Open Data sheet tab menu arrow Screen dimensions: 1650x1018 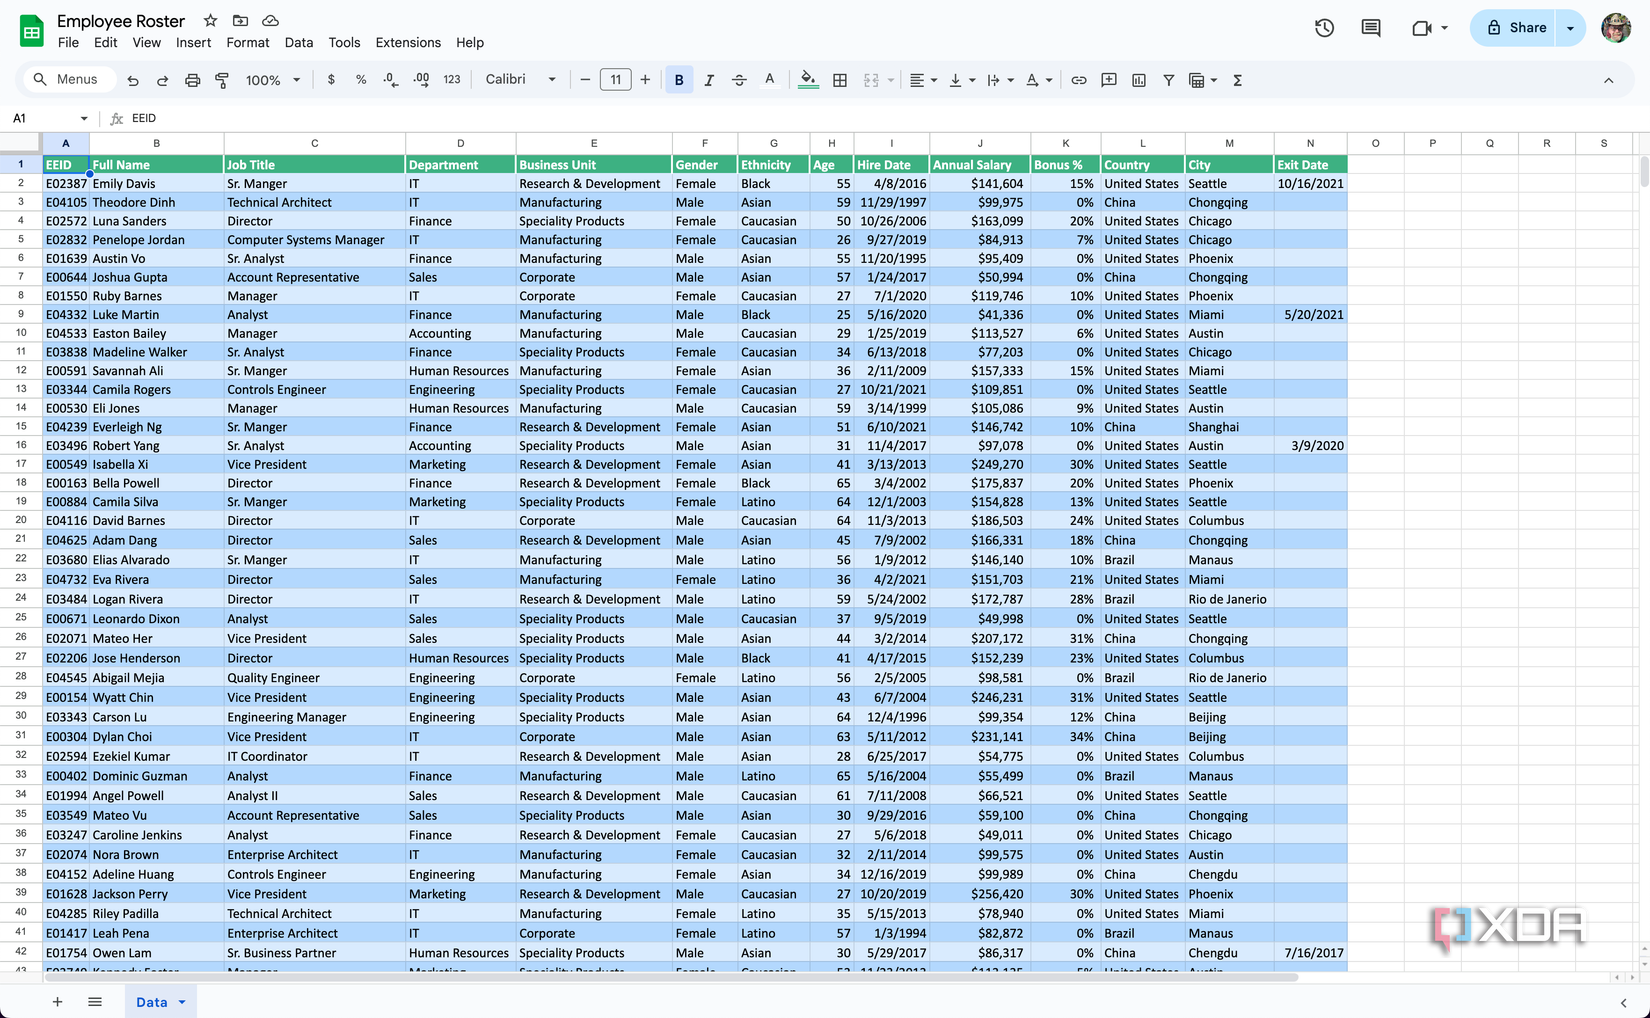point(182,1002)
